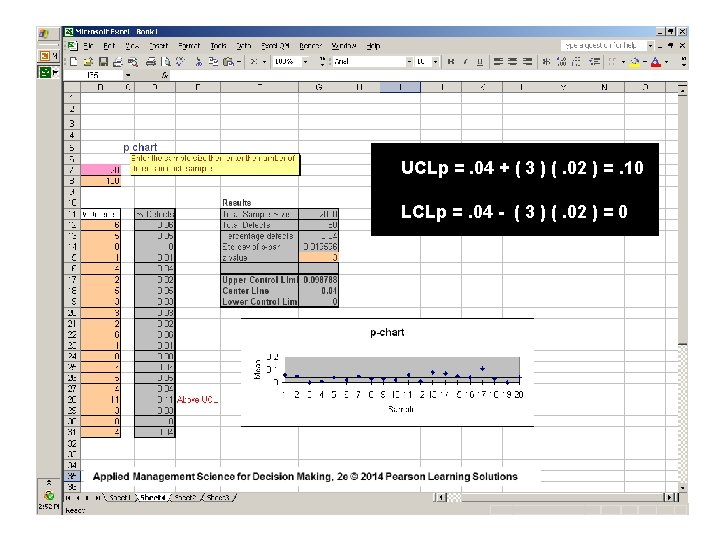Click the Paste clipboard icon

point(228,62)
